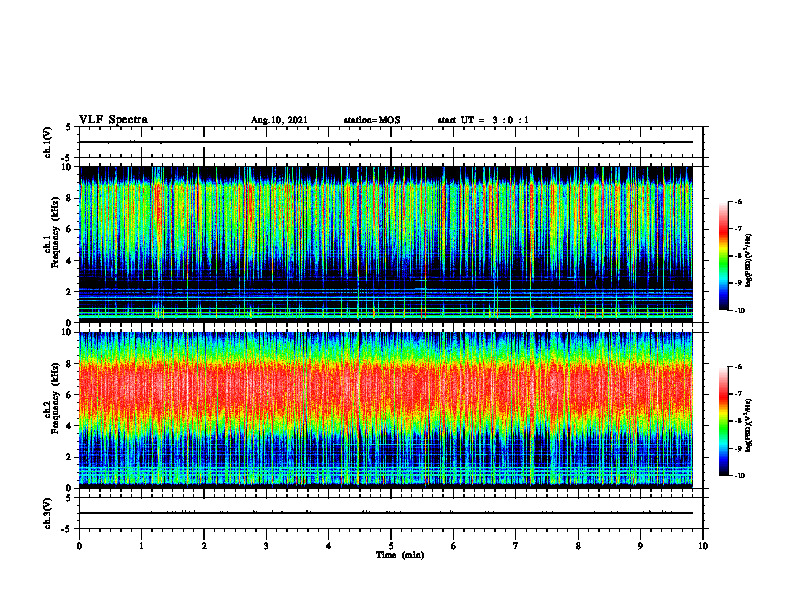The image size is (792, 612).
Task: Click the "6" kHz tick on ch.2 axis
Action: 70,395
